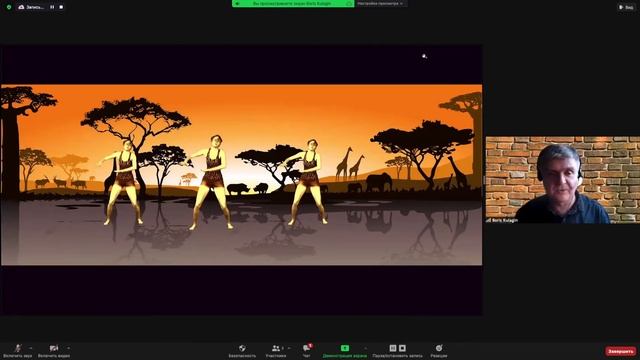640x360 pixels.
Task: Expand audio options arrow next to microphone
Action: click(x=31, y=348)
